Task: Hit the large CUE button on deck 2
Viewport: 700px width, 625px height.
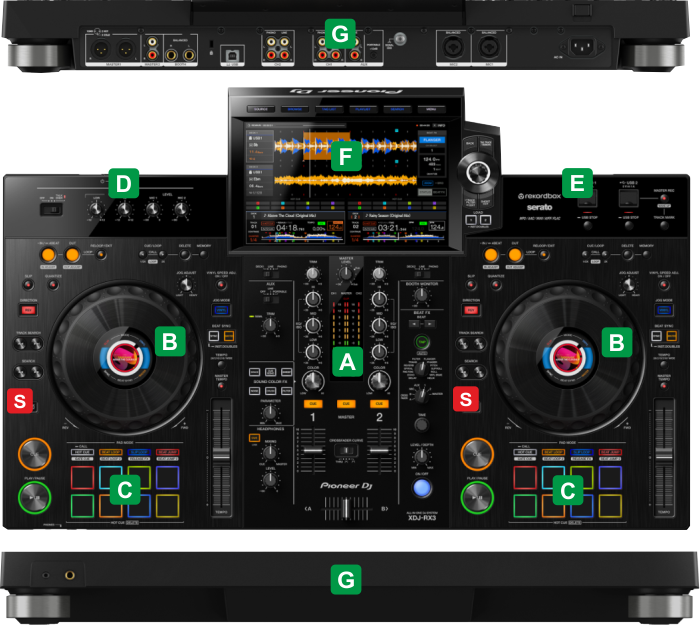Action: (x=477, y=454)
